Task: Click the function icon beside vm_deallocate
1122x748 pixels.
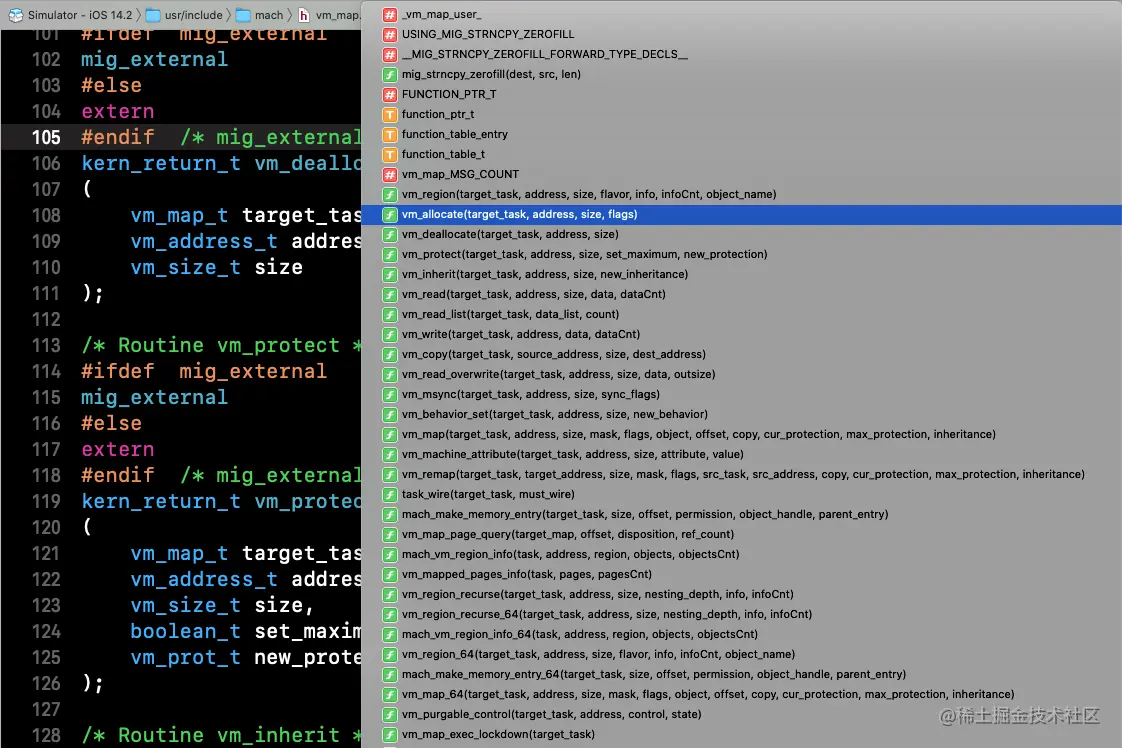Action: [390, 235]
